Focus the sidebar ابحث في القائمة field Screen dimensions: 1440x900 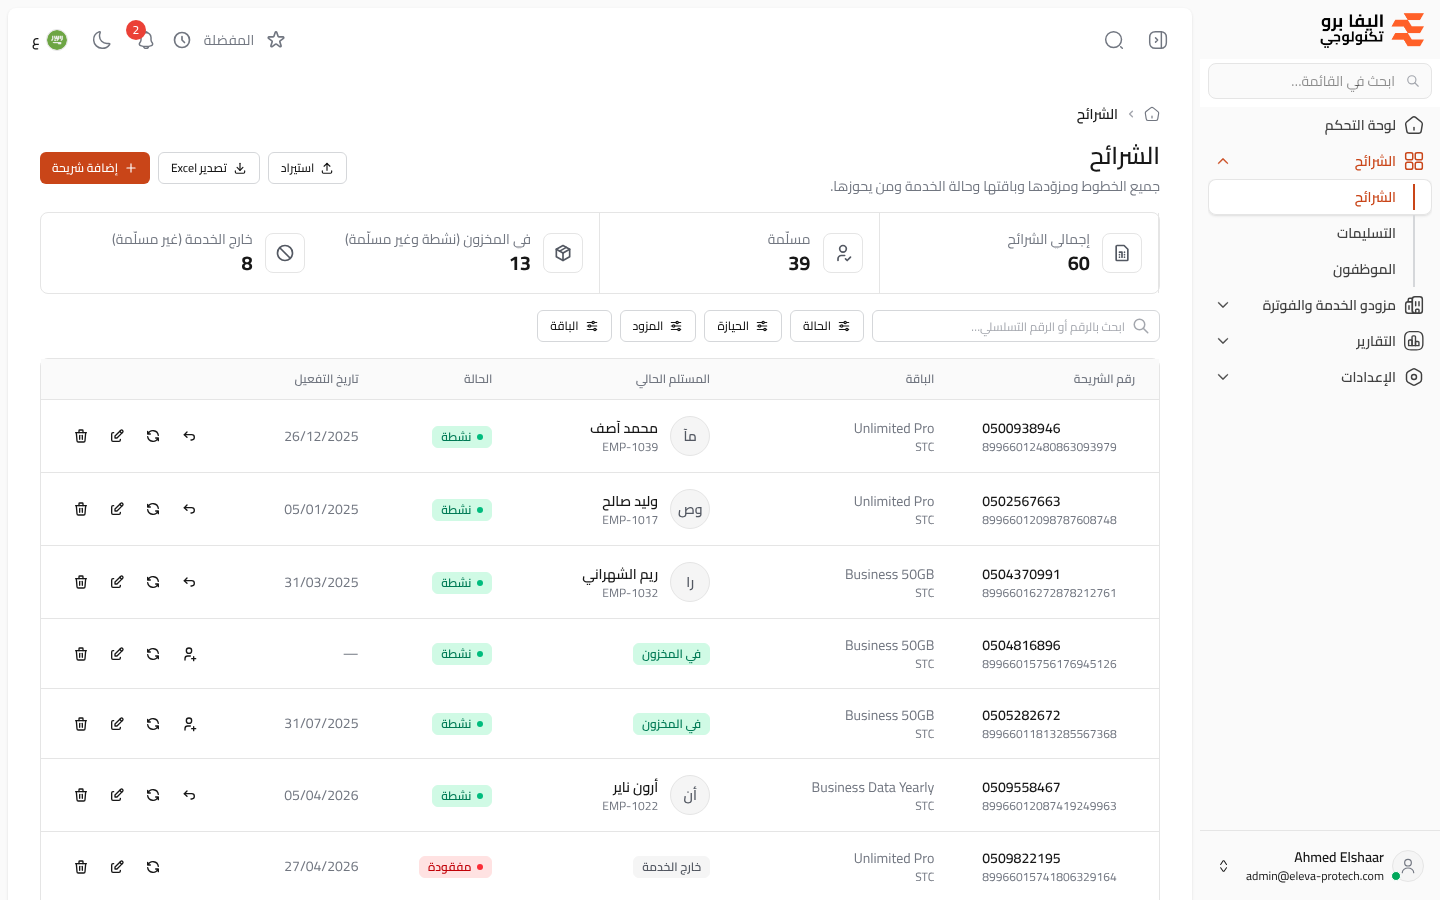[x=1320, y=81]
